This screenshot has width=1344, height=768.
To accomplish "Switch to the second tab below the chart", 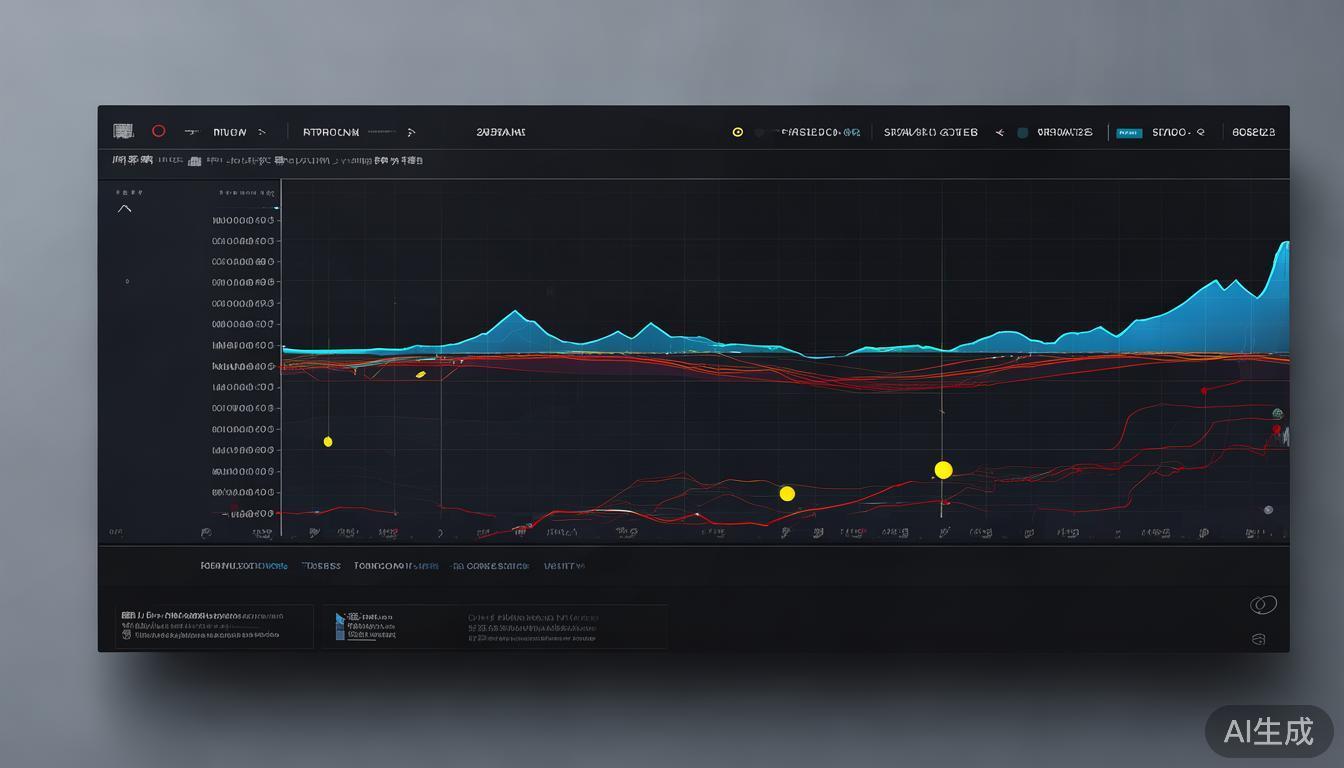I will click(321, 566).
